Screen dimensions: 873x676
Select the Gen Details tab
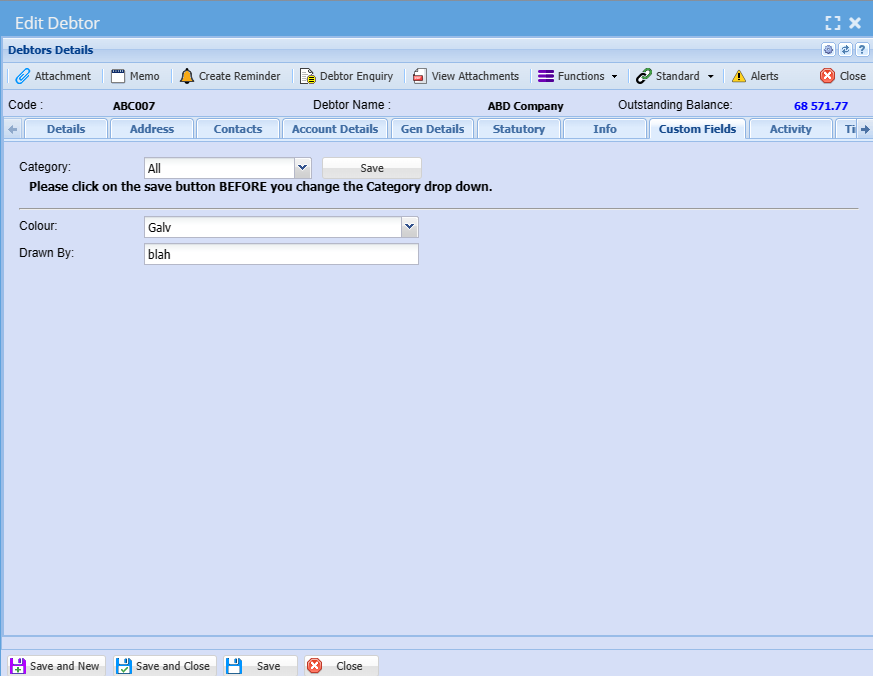pos(433,129)
